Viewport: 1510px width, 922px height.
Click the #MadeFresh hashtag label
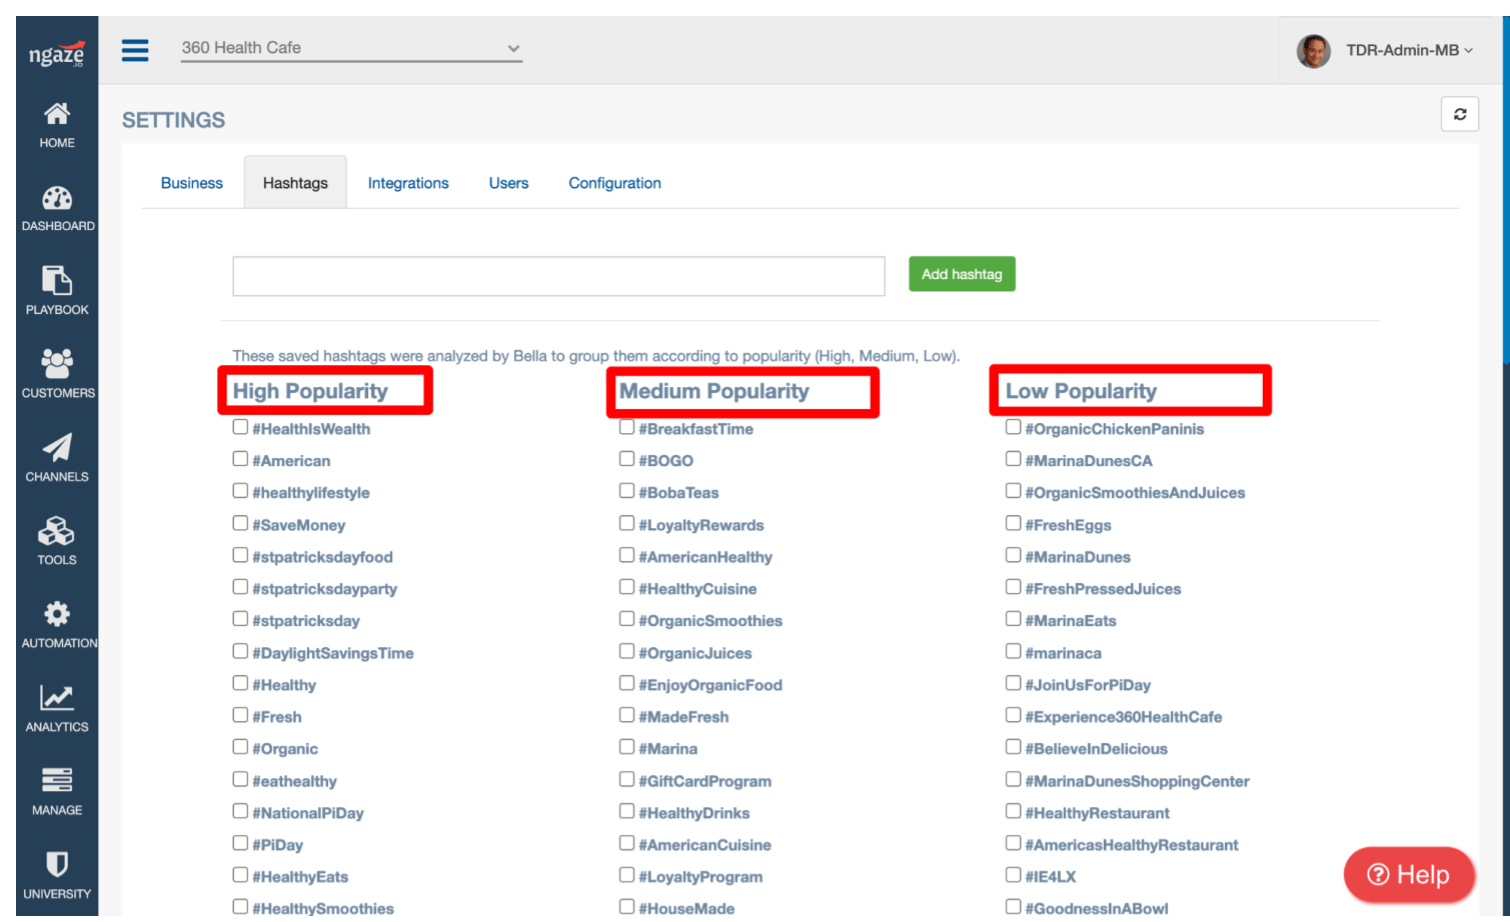tap(684, 717)
